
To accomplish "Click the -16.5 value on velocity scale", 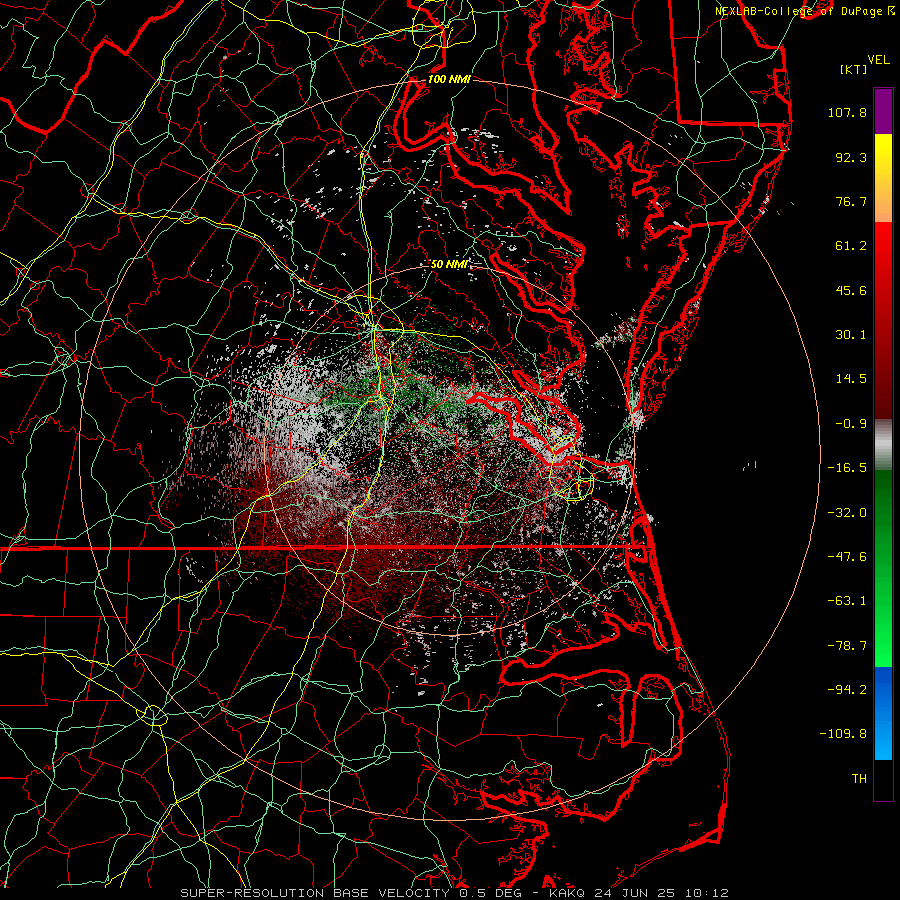I will click(847, 468).
